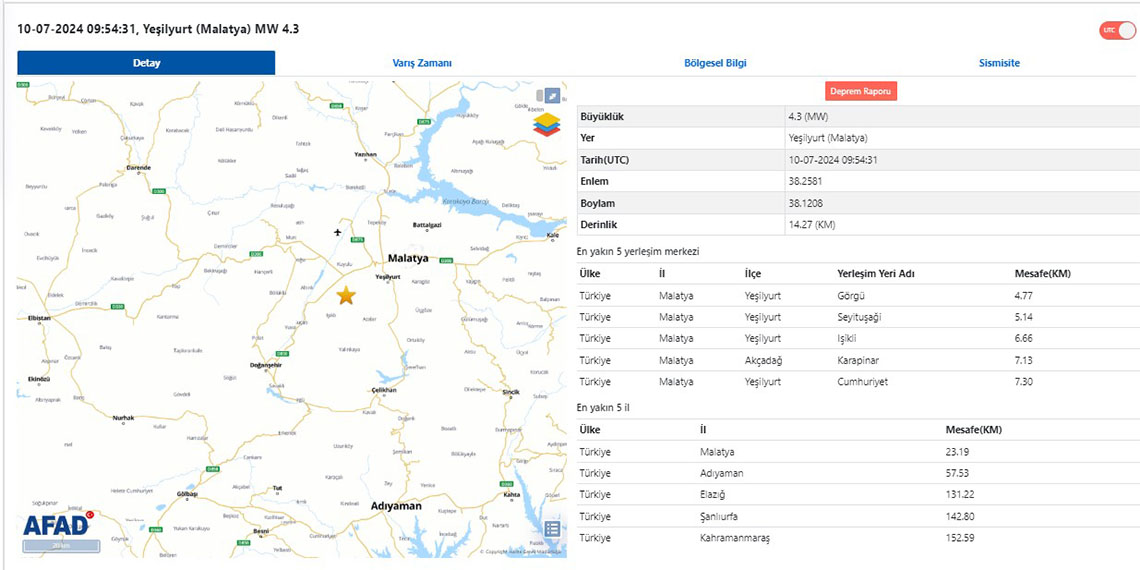Open the Bölgesel Bilgi tab

tap(714, 63)
